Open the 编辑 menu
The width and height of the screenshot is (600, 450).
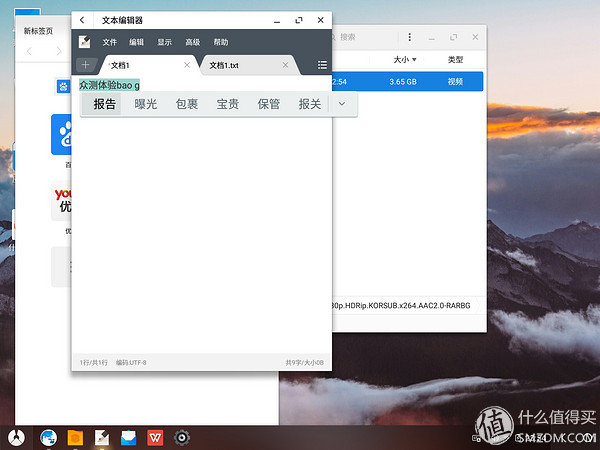coord(137,42)
